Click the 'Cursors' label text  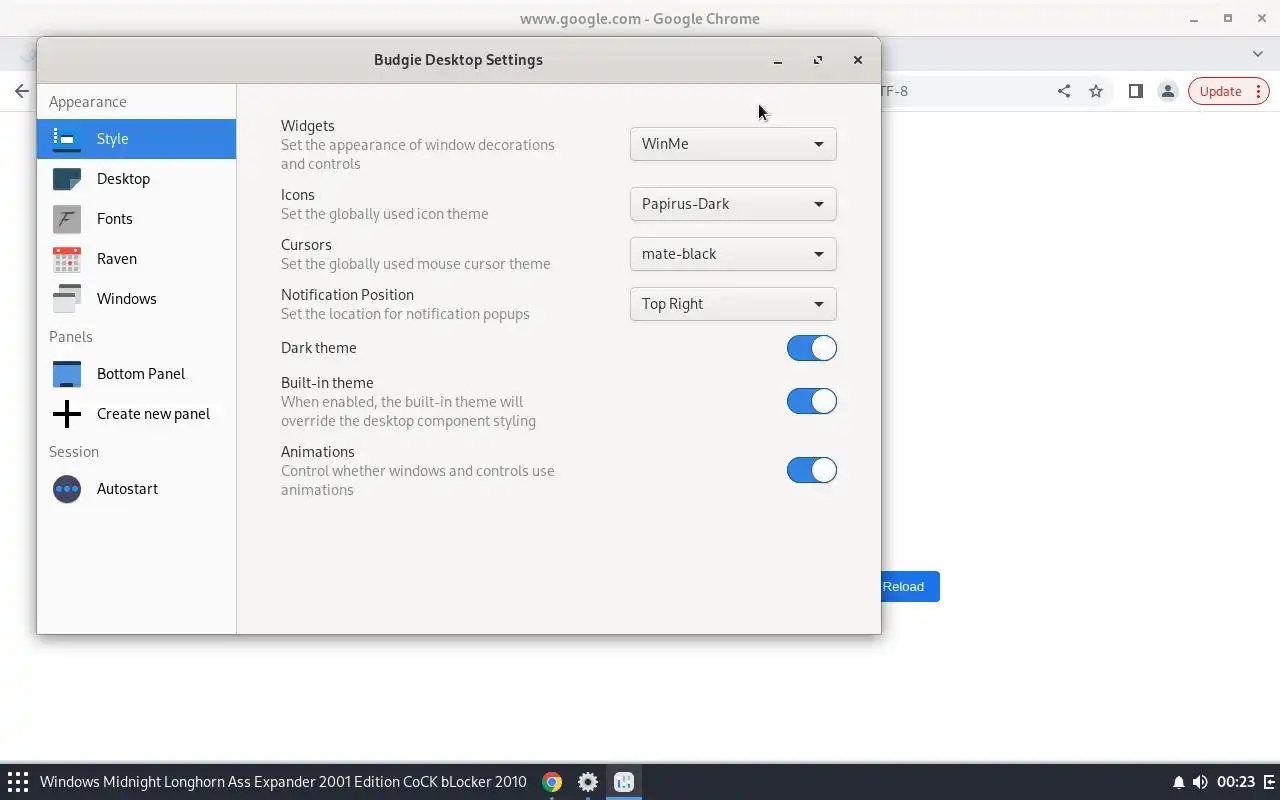pyautogui.click(x=306, y=245)
